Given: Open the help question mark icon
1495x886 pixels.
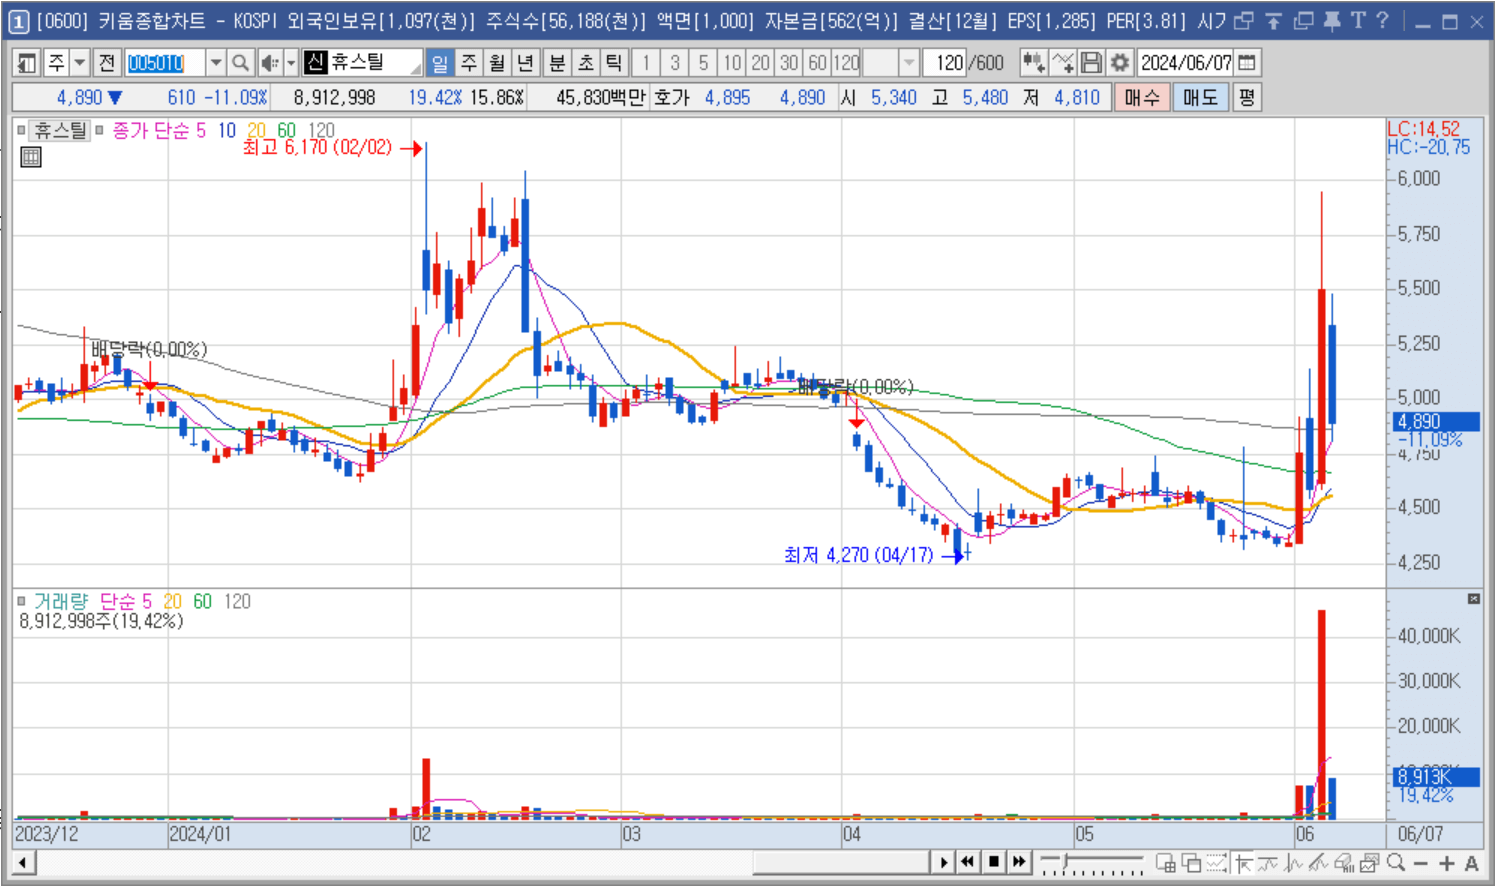Looking at the screenshot, I should (x=1383, y=21).
